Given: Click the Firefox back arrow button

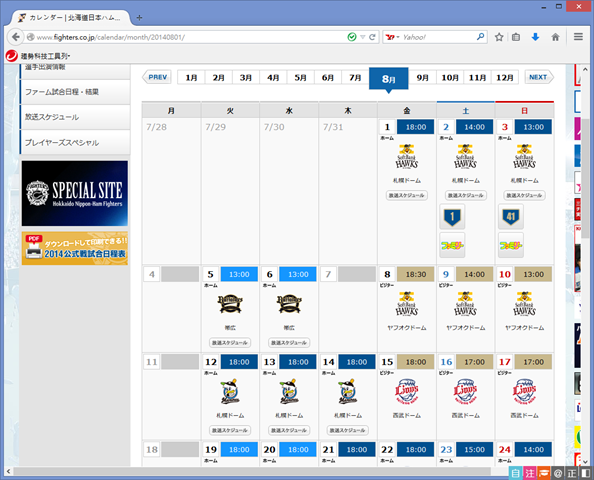Looking at the screenshot, I should (x=16, y=37).
